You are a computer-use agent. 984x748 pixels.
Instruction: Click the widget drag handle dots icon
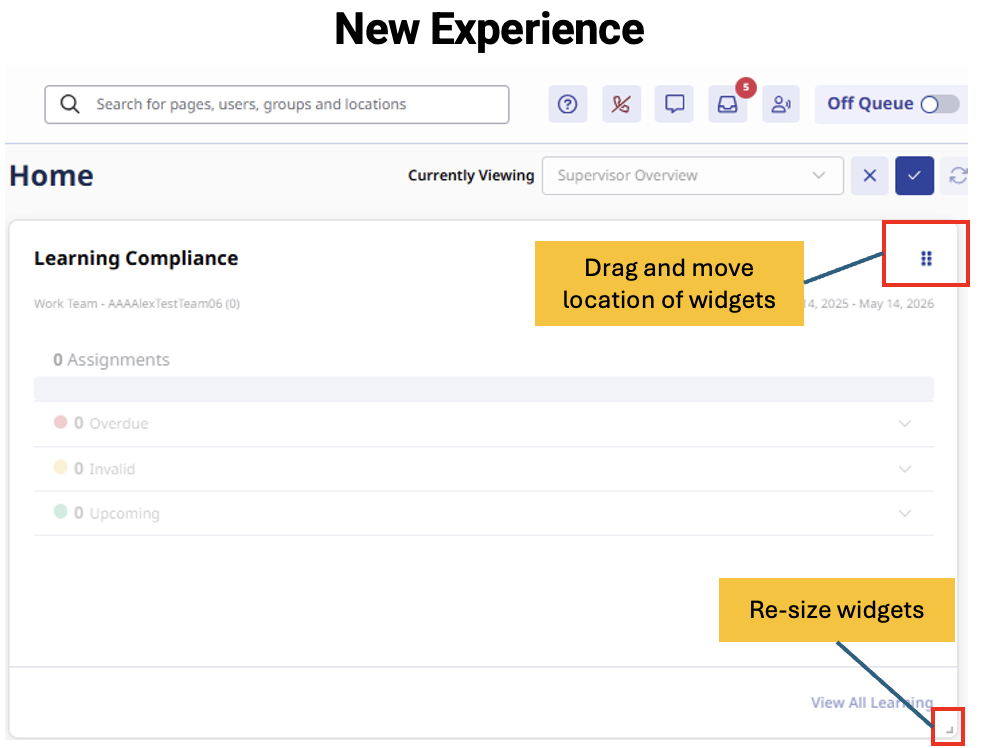pos(926,259)
